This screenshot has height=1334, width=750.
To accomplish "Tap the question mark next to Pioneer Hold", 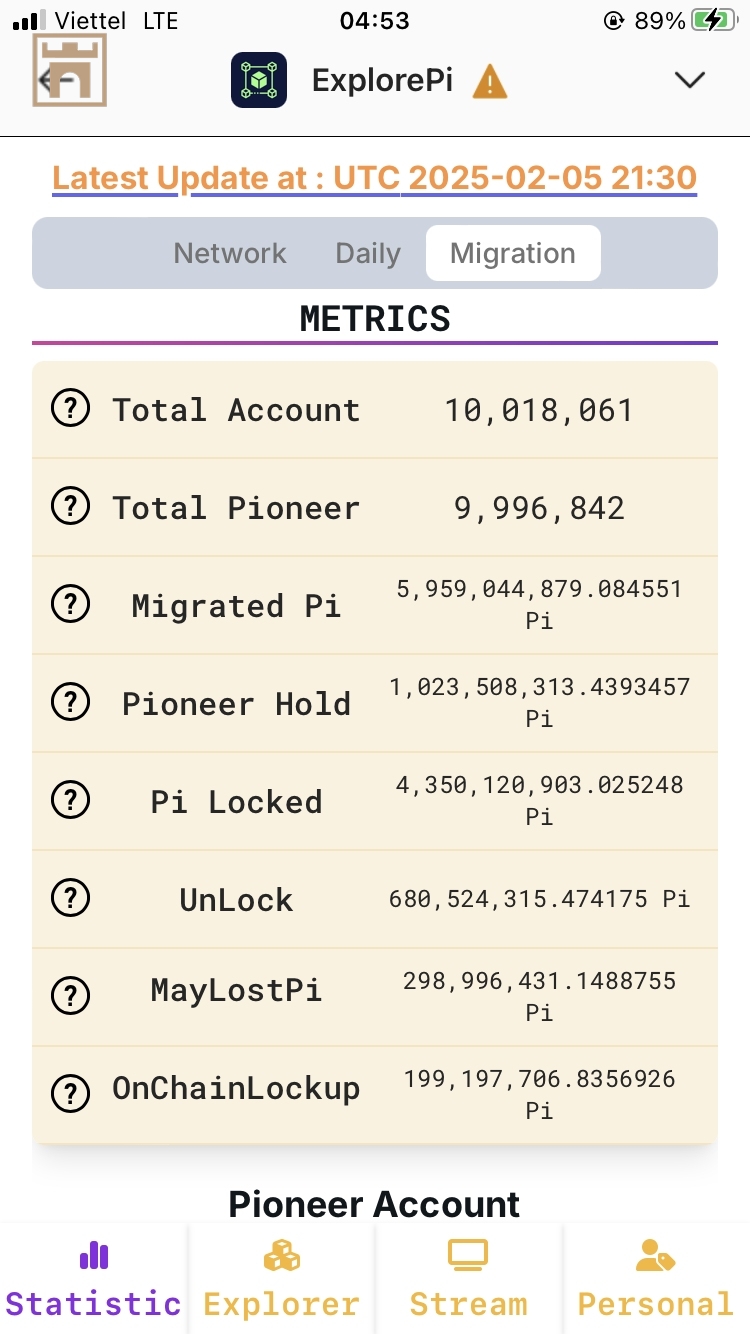I will click(70, 703).
